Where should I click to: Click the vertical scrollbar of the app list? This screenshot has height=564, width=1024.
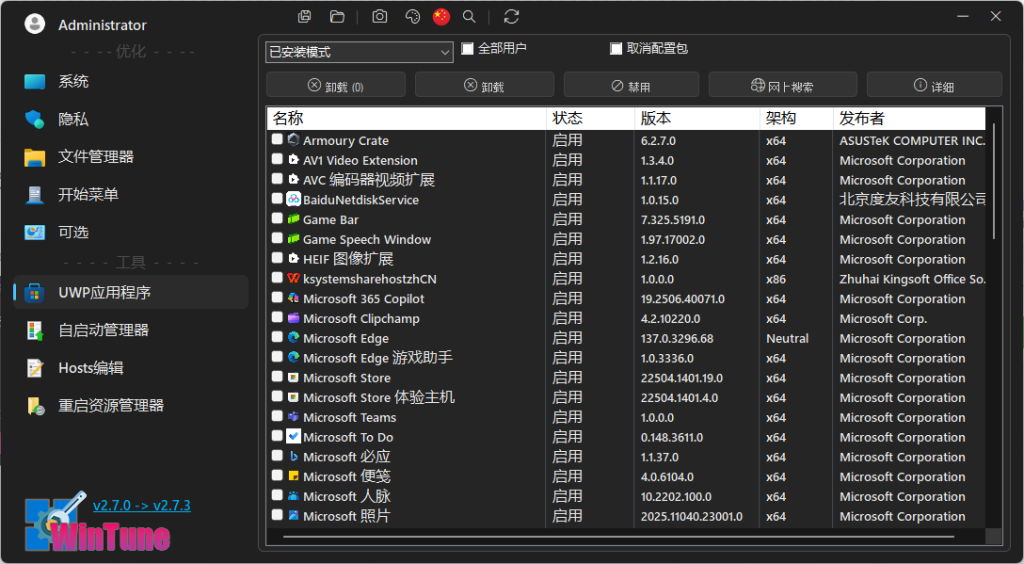click(x=993, y=180)
